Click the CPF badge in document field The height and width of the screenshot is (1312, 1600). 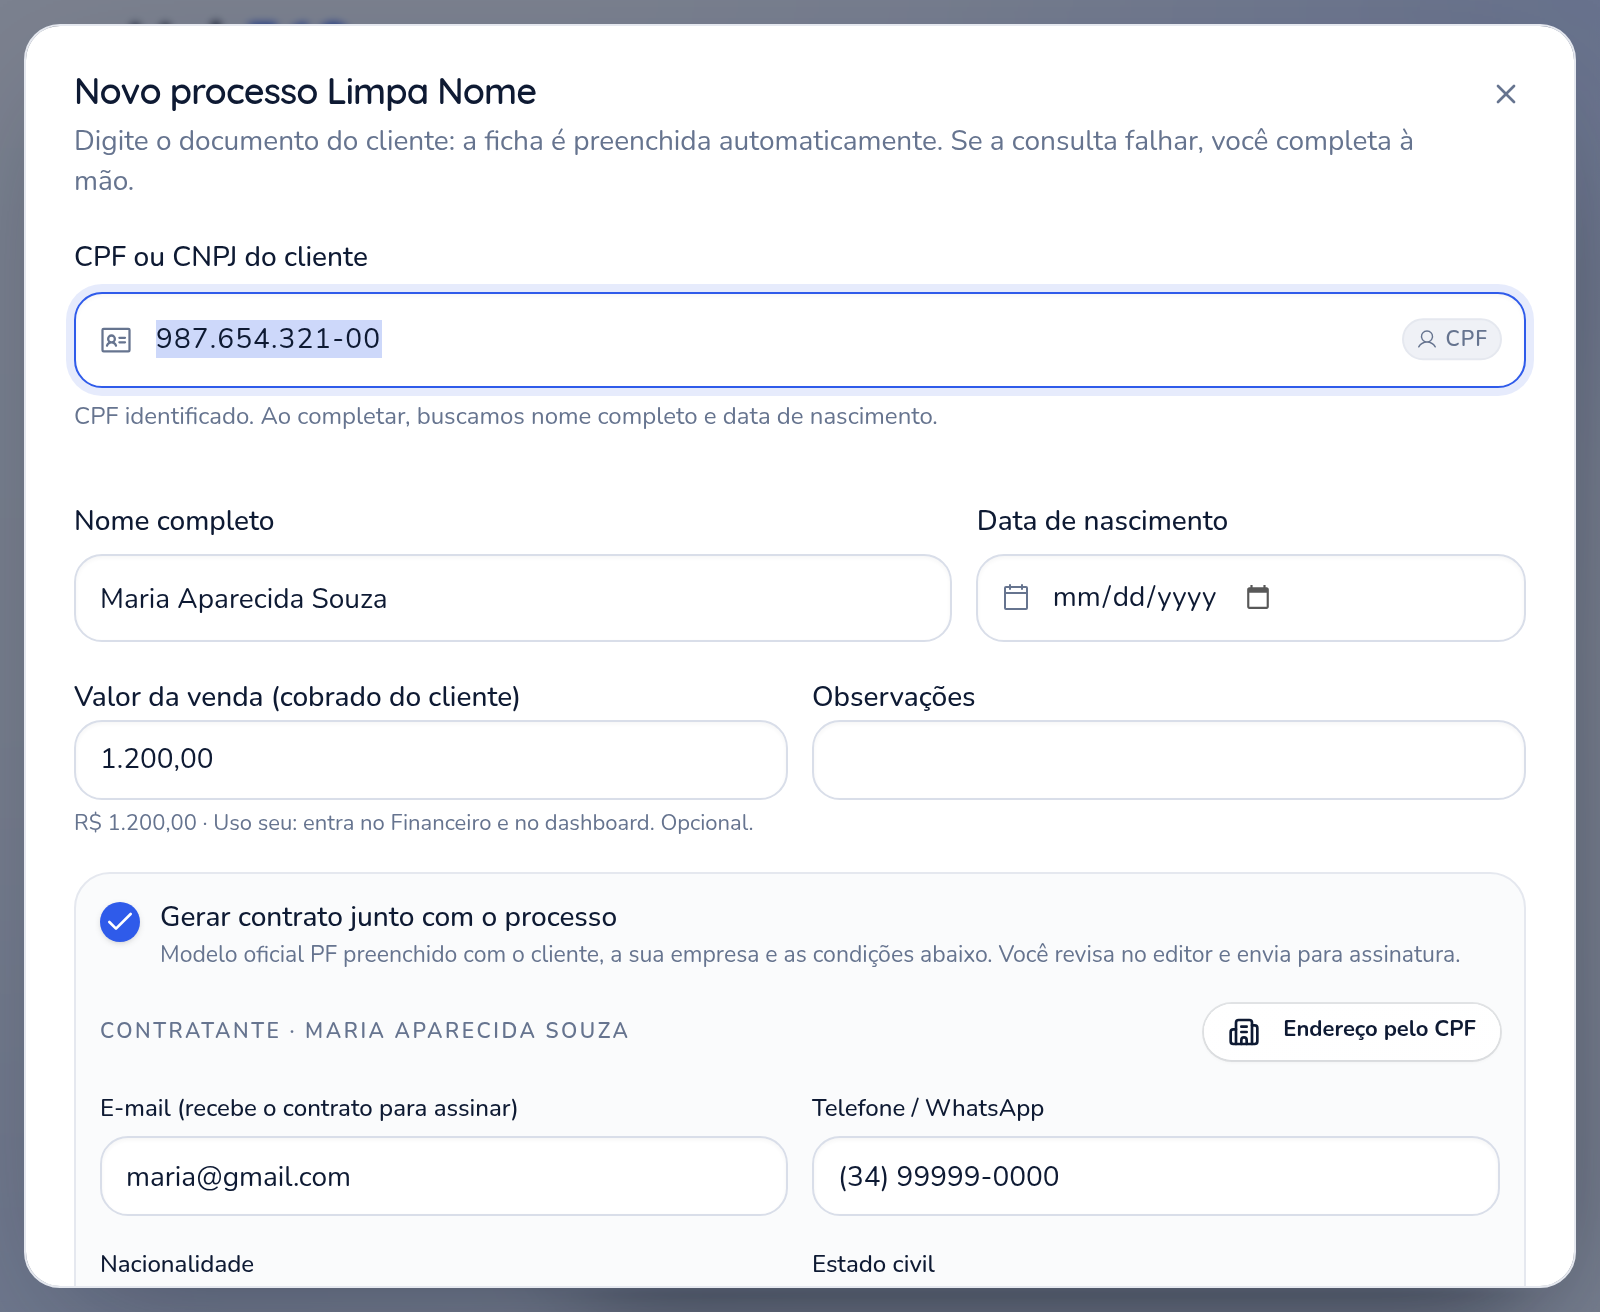1452,339
